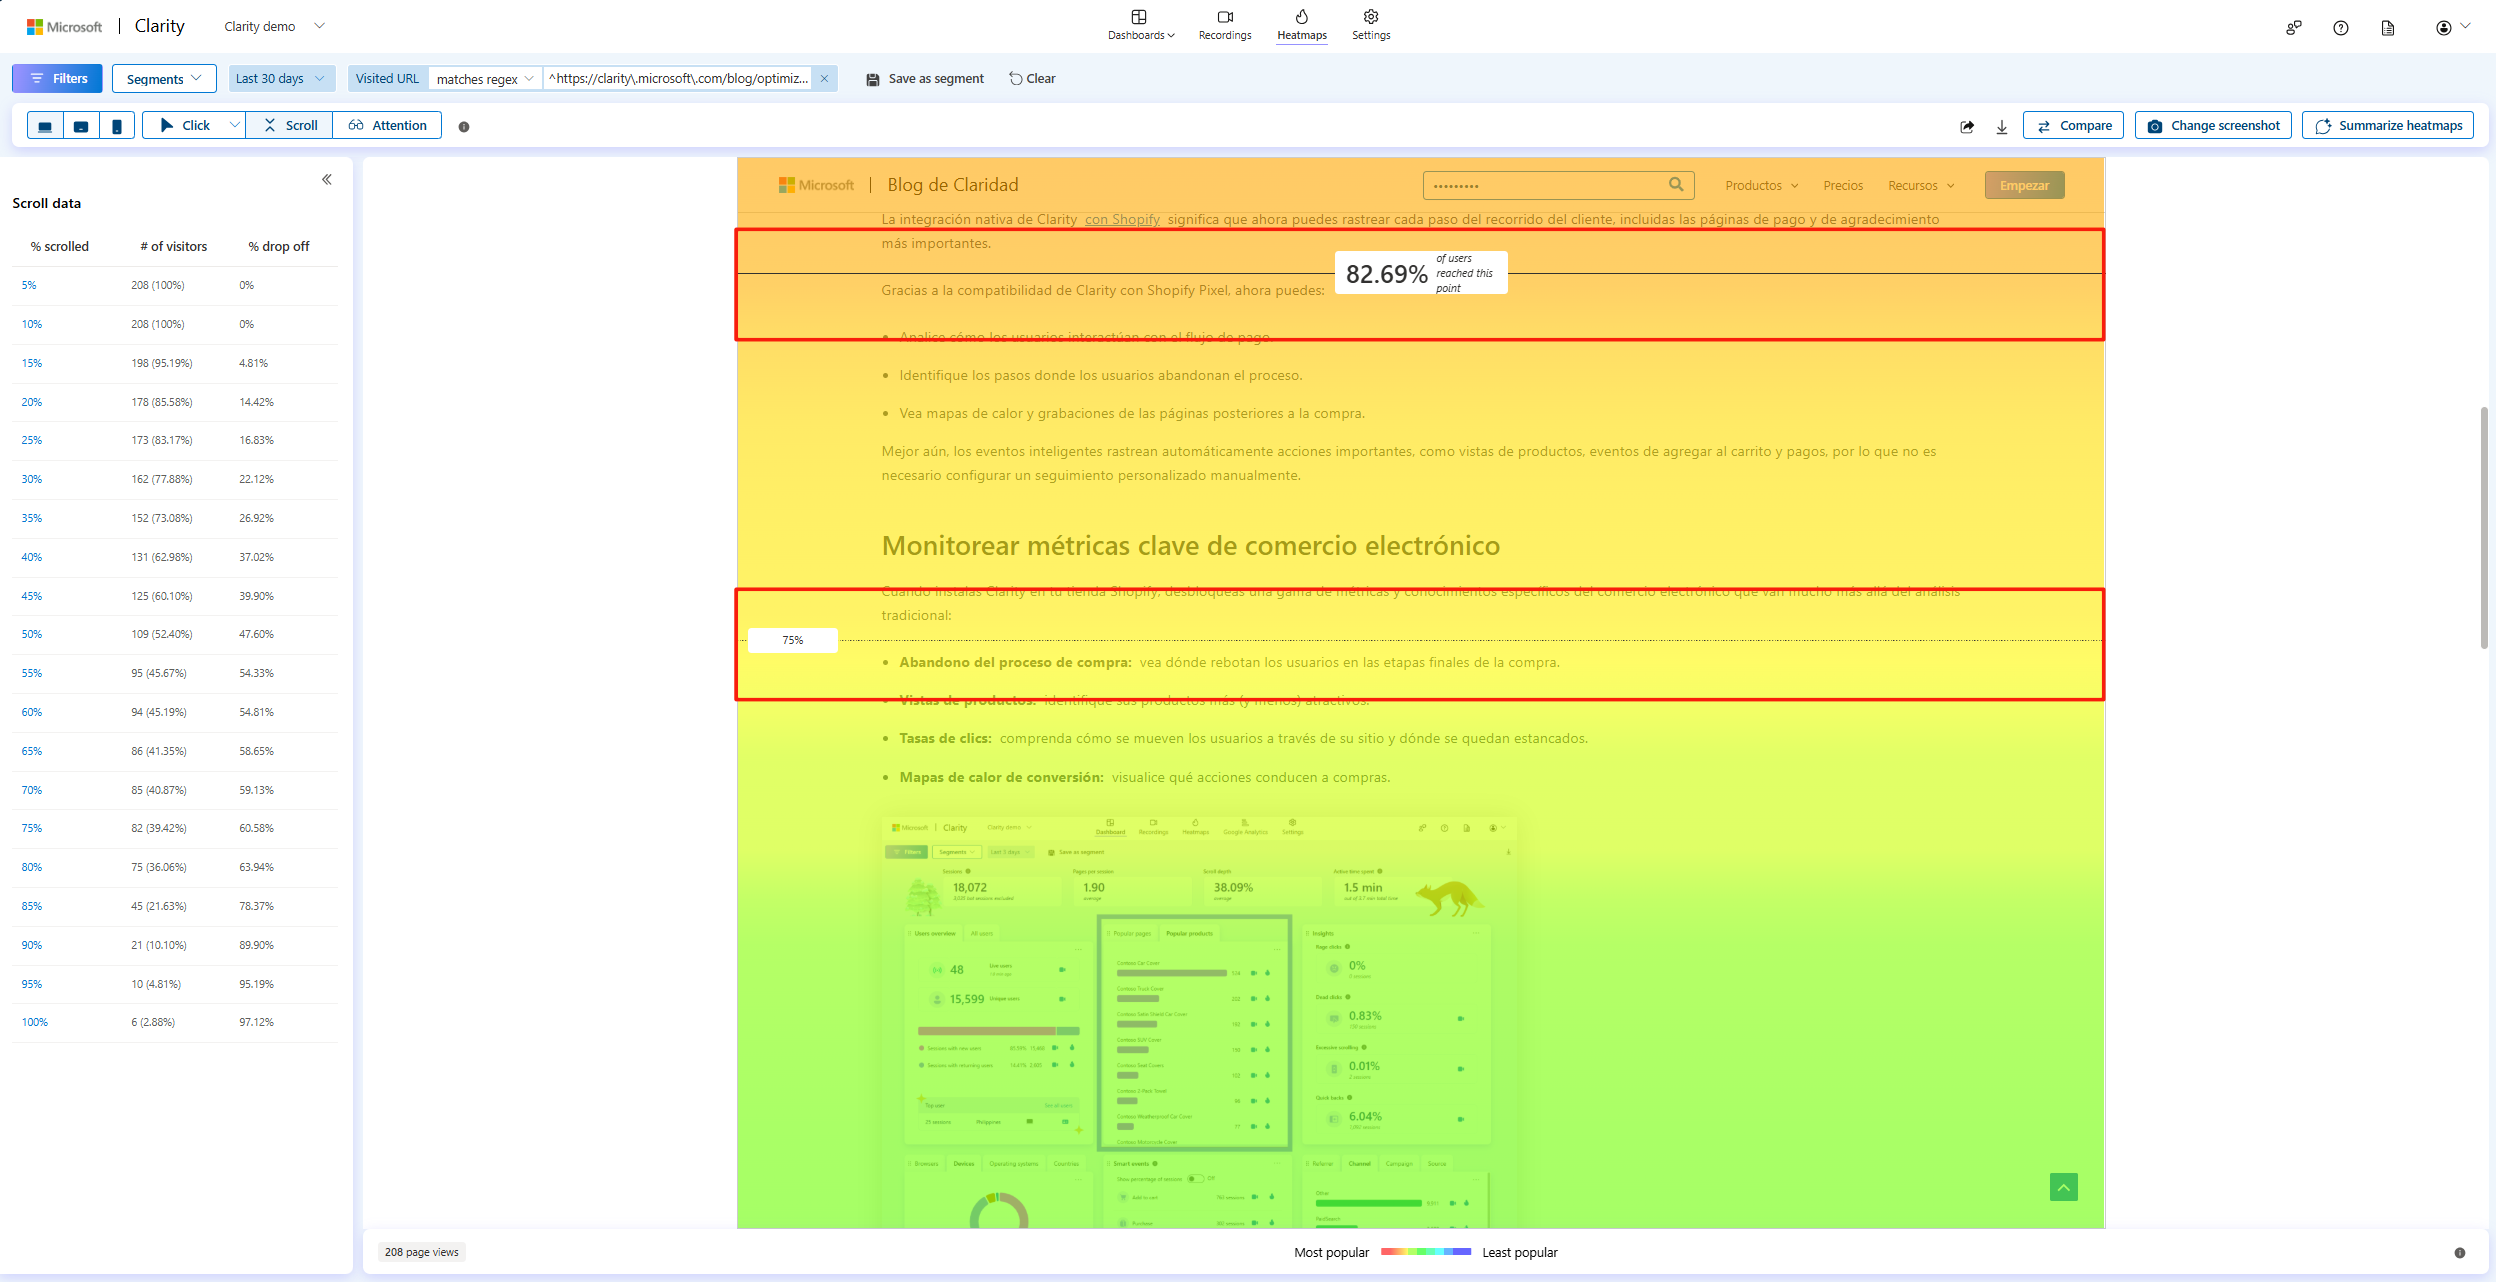Click the share heatmap icon
2496x1282 pixels.
(x=1966, y=125)
